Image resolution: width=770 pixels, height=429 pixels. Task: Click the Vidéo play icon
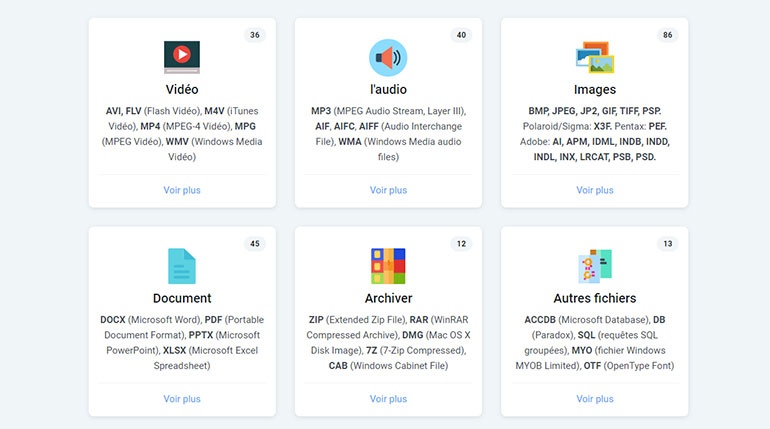pos(182,57)
